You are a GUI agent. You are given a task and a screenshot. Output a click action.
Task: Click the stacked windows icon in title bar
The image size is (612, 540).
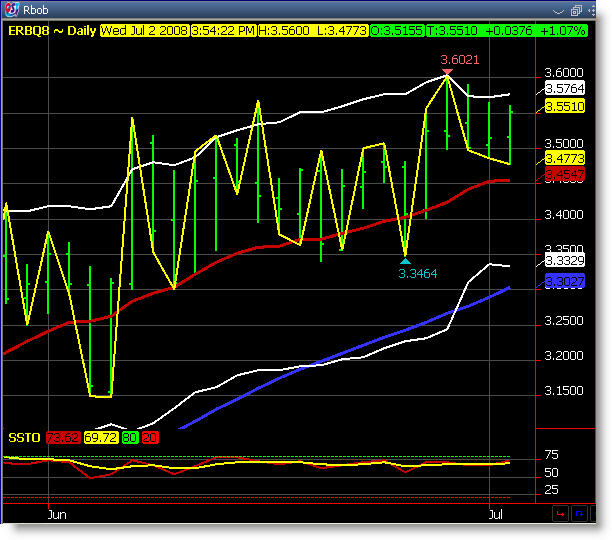pyautogui.click(x=576, y=11)
